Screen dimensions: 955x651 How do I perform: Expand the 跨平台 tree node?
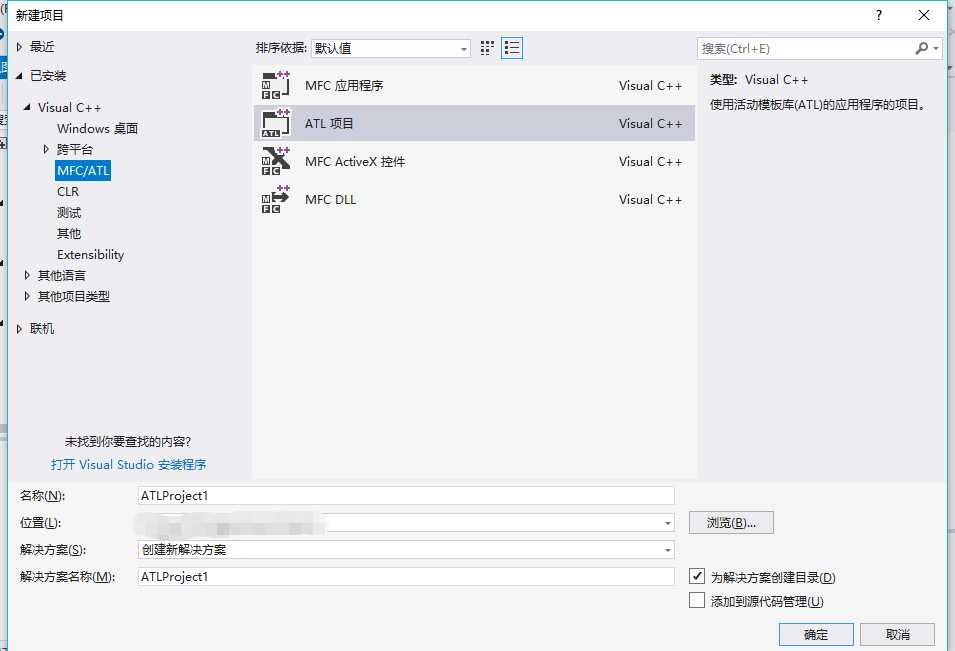tap(46, 149)
